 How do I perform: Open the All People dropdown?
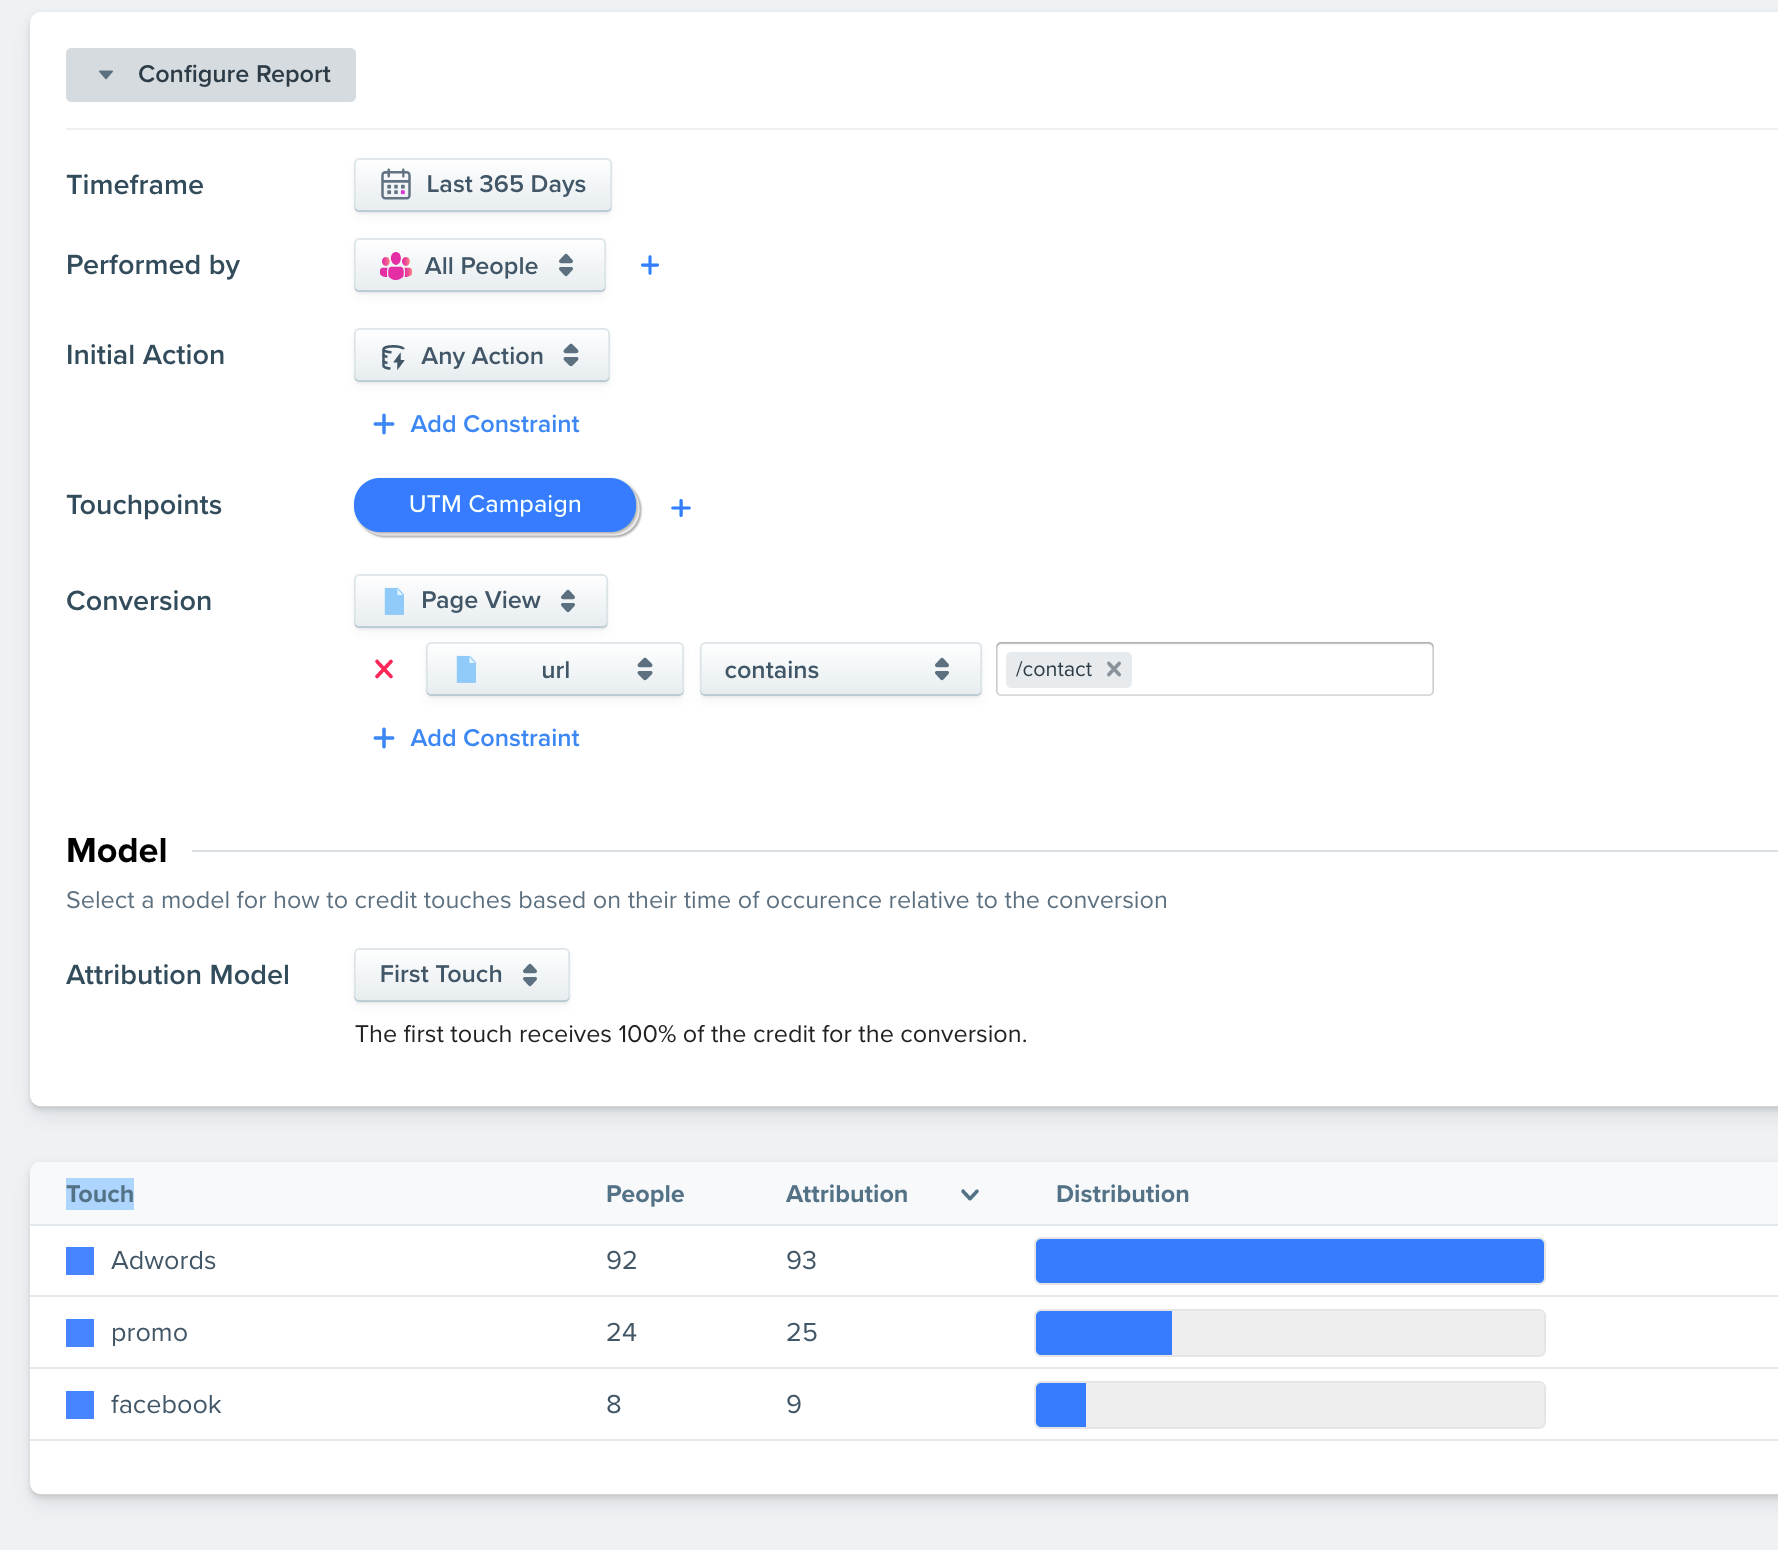[x=480, y=265]
